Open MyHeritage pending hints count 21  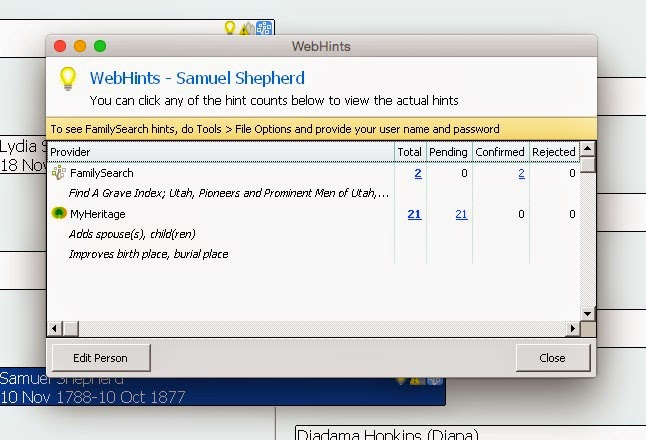pos(461,214)
